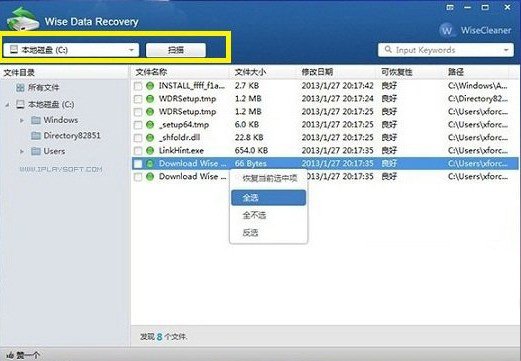Select Directory82851 in the tree
The image size is (521, 361).
tap(72, 136)
